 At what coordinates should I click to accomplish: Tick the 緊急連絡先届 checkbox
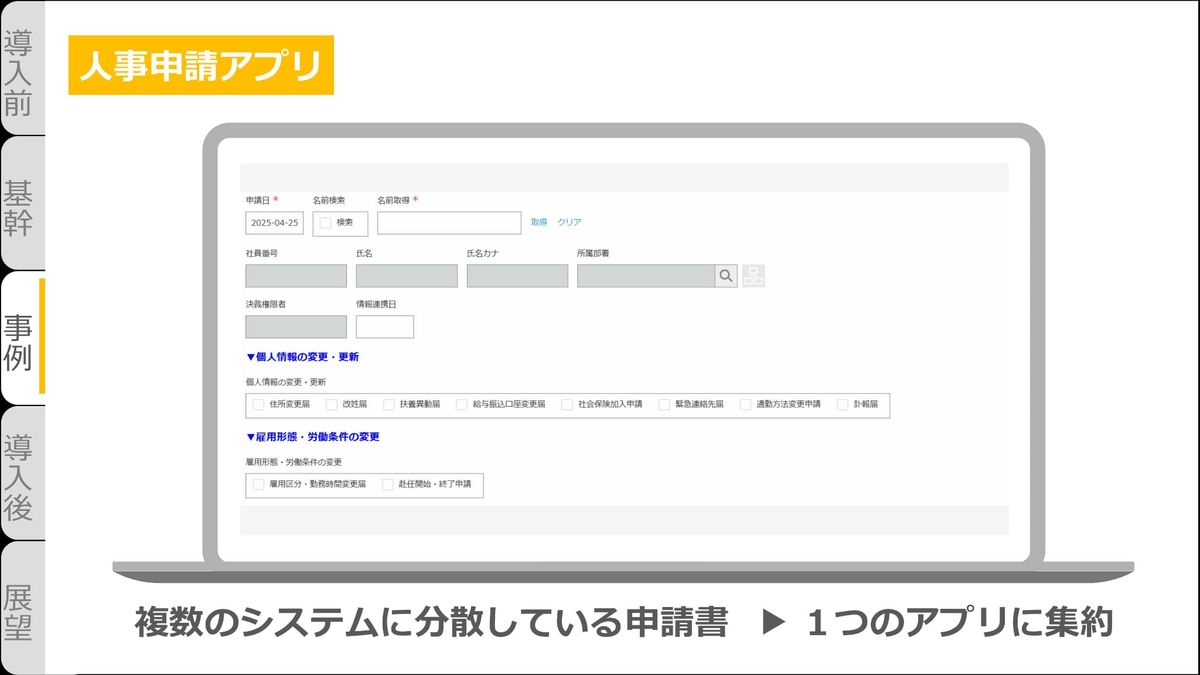tap(664, 405)
